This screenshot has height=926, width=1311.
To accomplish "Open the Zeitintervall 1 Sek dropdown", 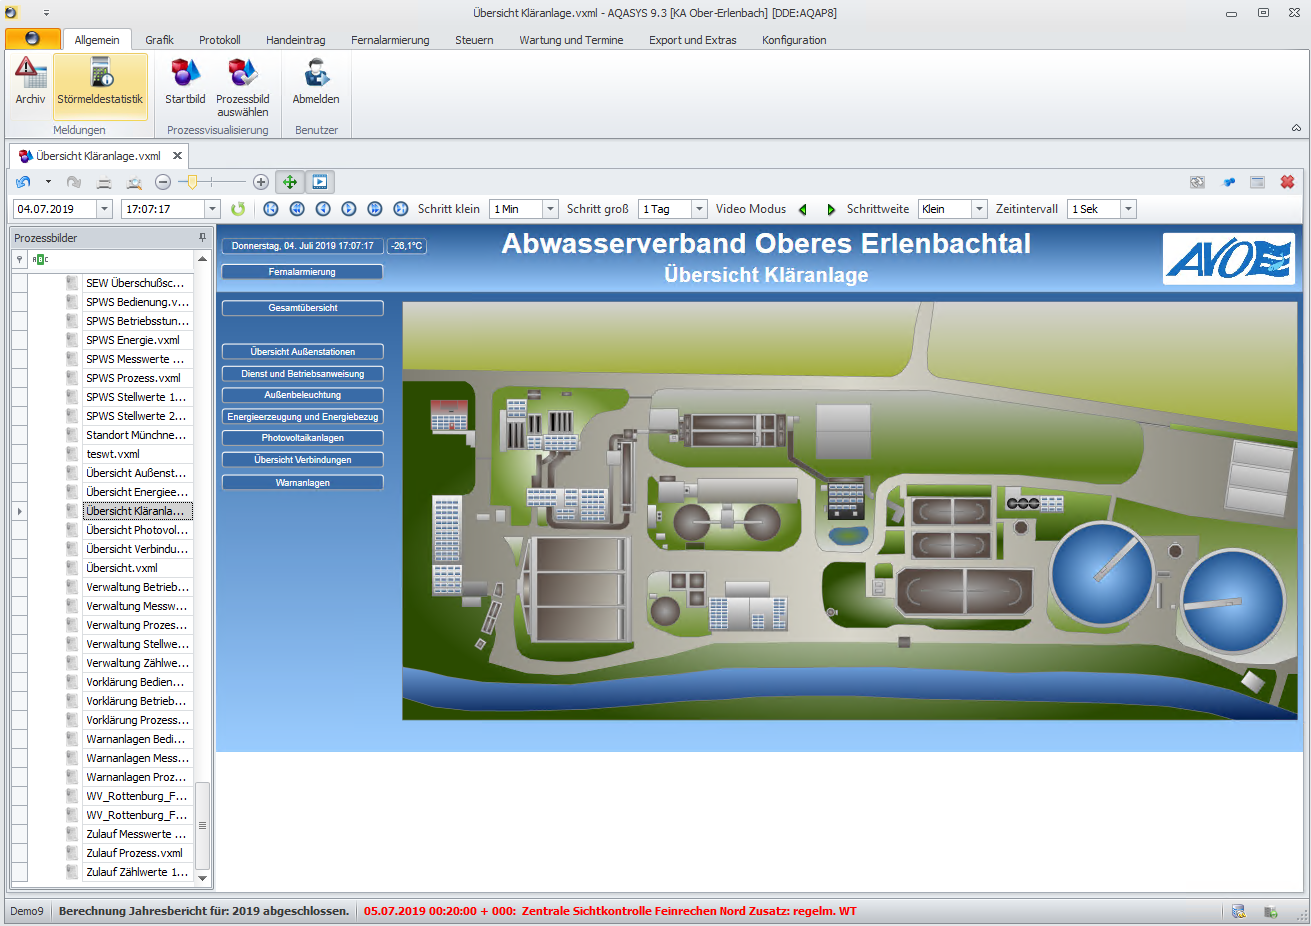I will pos(1129,209).
